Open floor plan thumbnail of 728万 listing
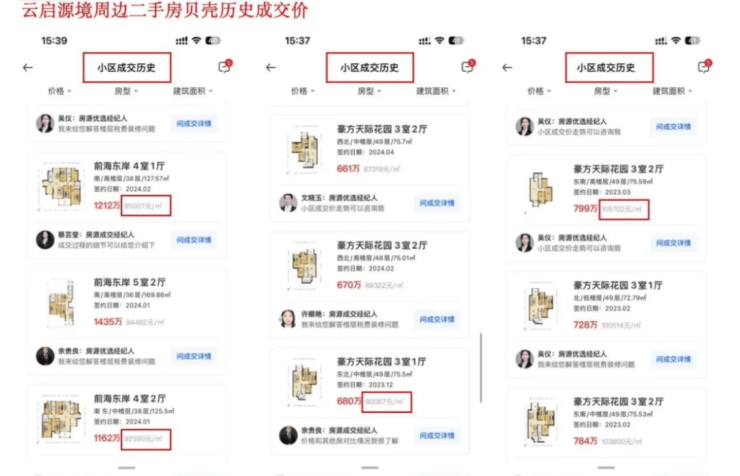 pos(540,306)
